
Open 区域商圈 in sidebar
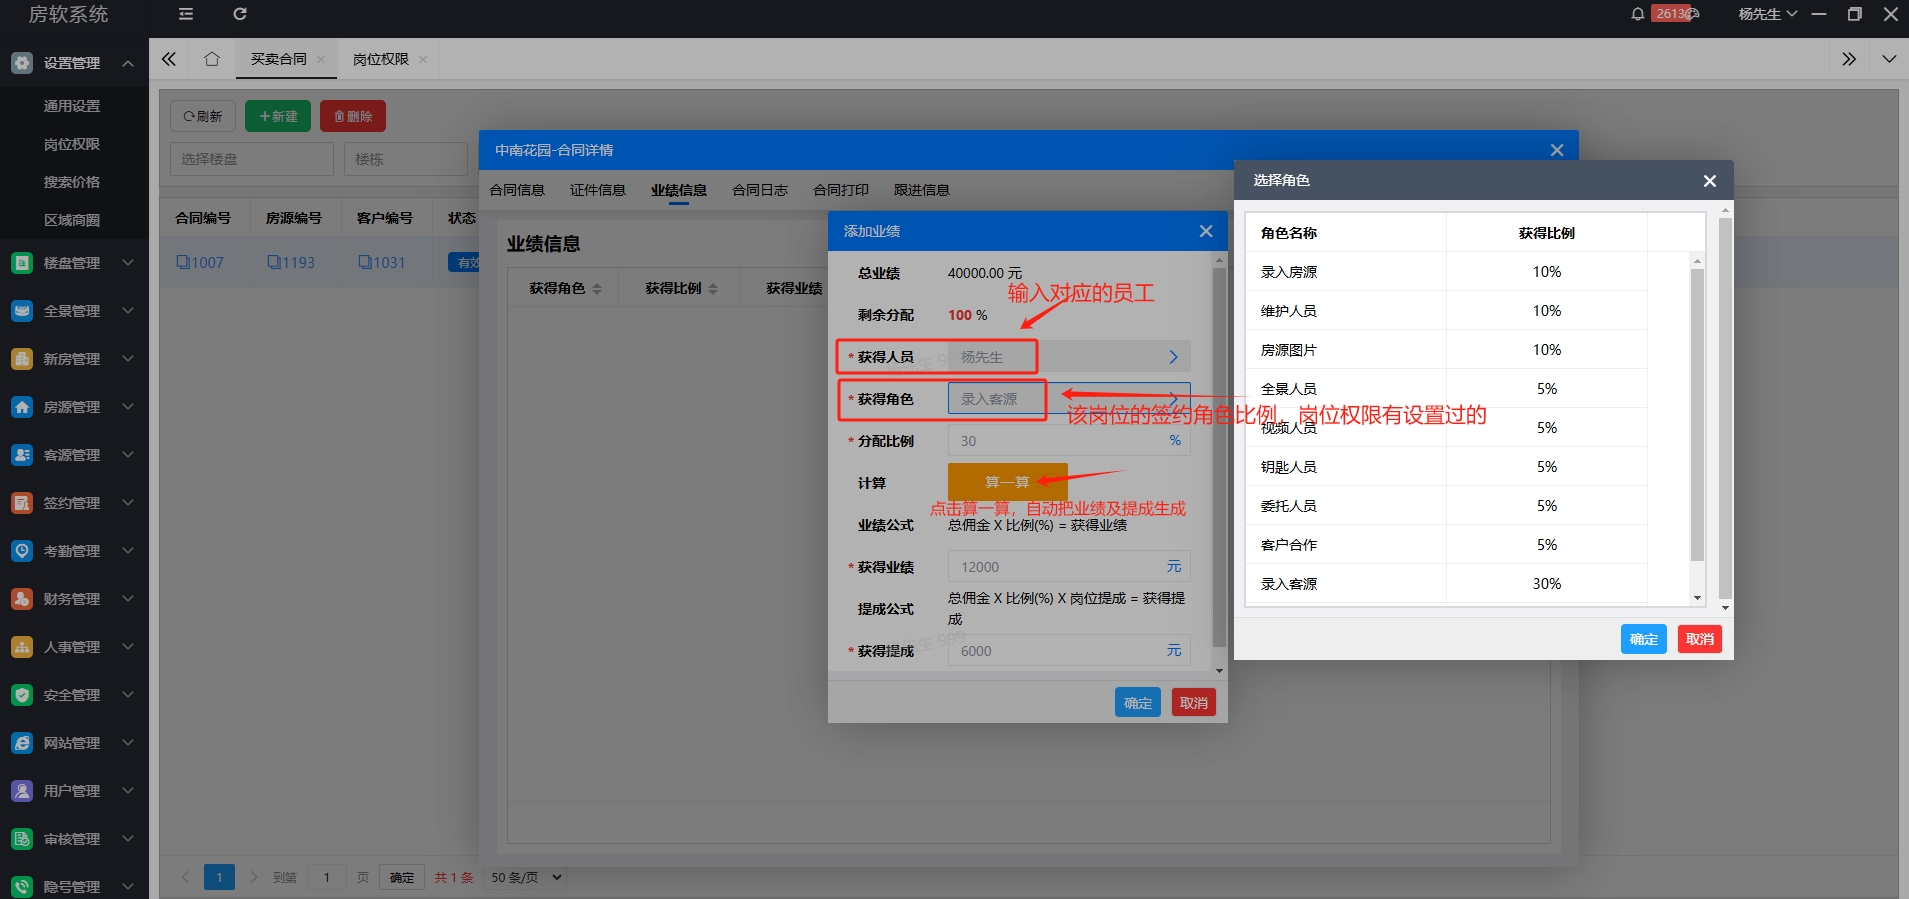pyautogui.click(x=72, y=220)
